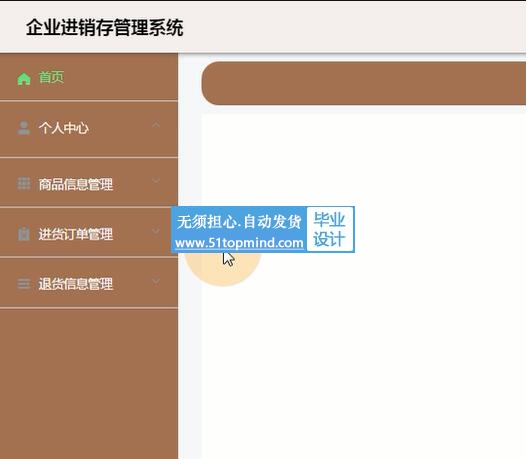The width and height of the screenshot is (526, 459).
Task: Click the grid icon beside 商品信息管理
Action: coord(24,184)
